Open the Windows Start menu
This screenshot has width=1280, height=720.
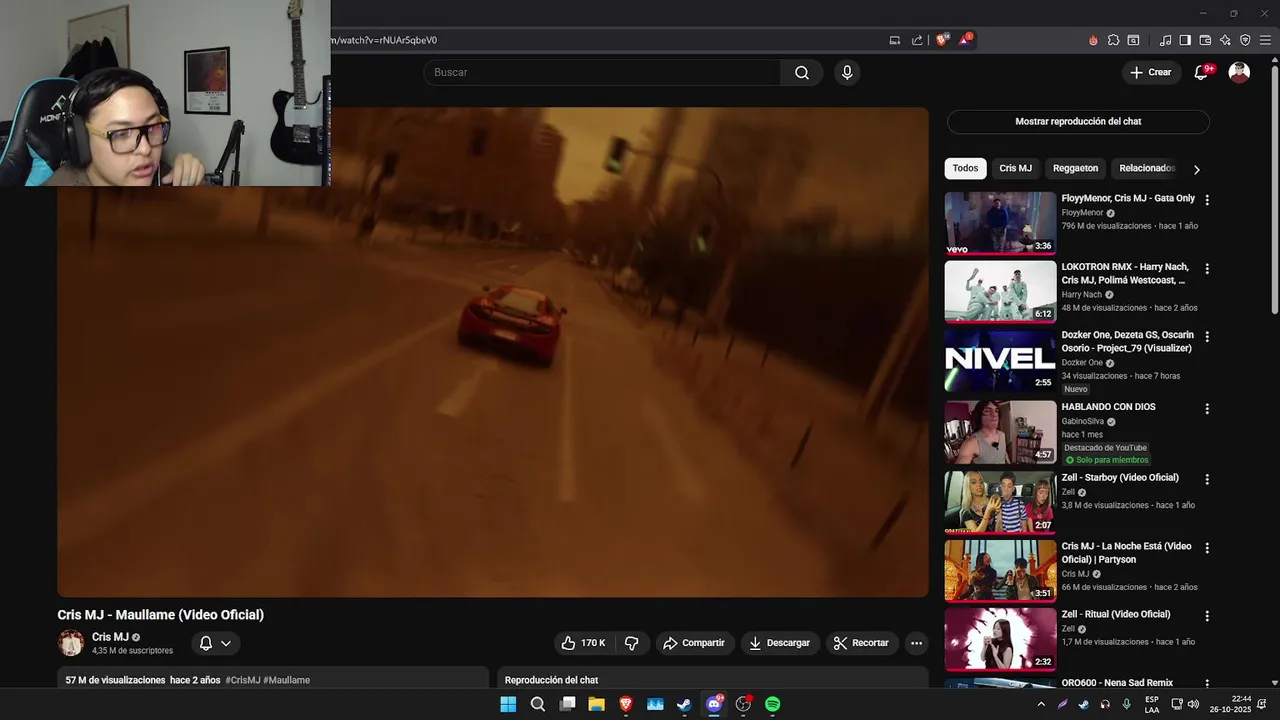(508, 704)
